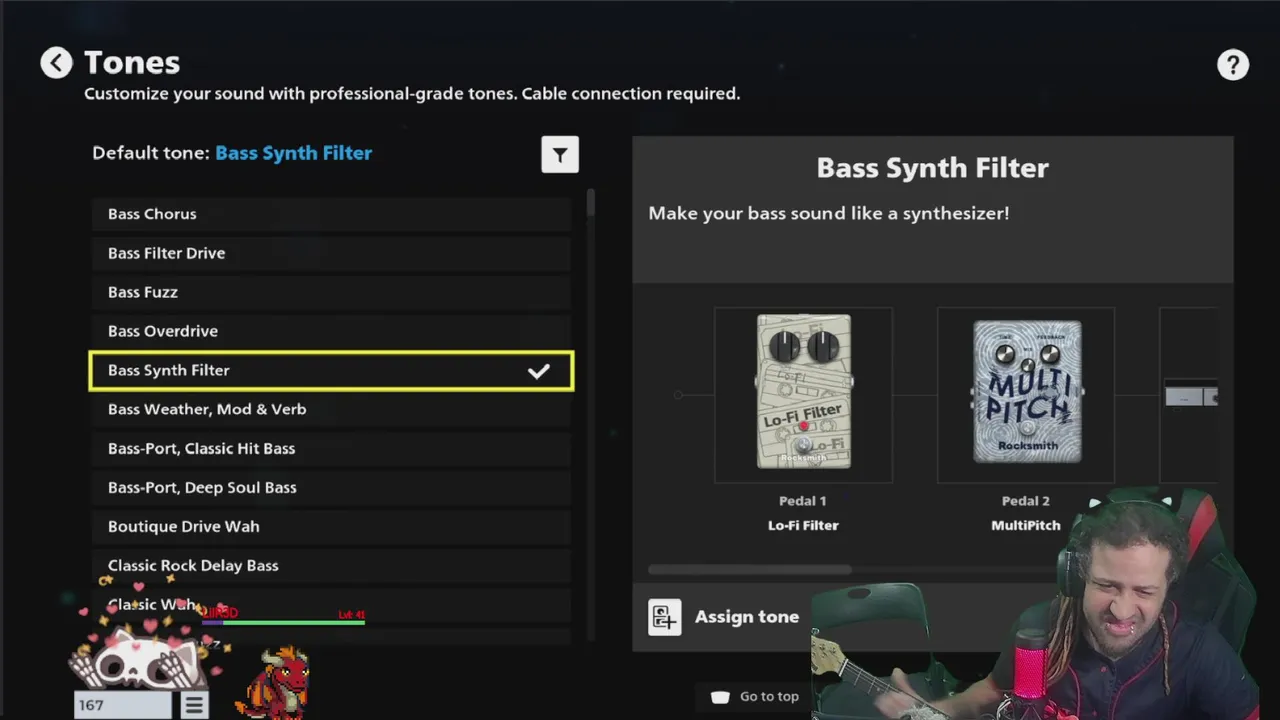Click the Bass Synth Filter panel title

[x=932, y=168]
